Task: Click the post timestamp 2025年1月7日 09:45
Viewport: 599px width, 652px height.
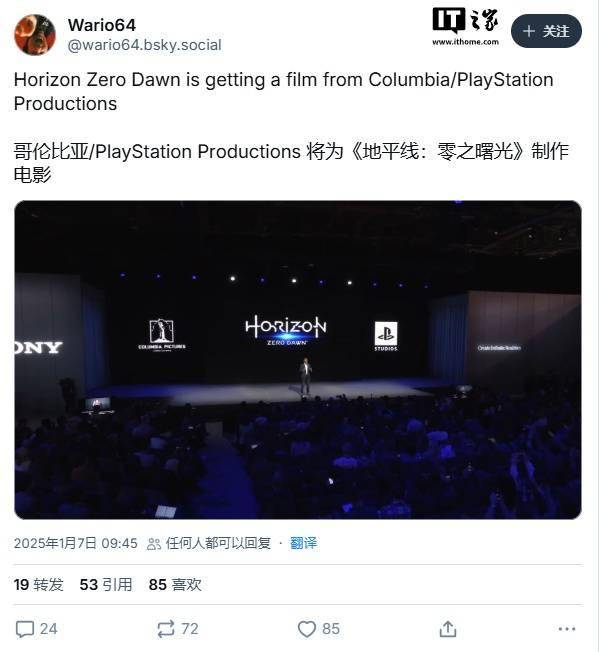Action: tap(75, 543)
